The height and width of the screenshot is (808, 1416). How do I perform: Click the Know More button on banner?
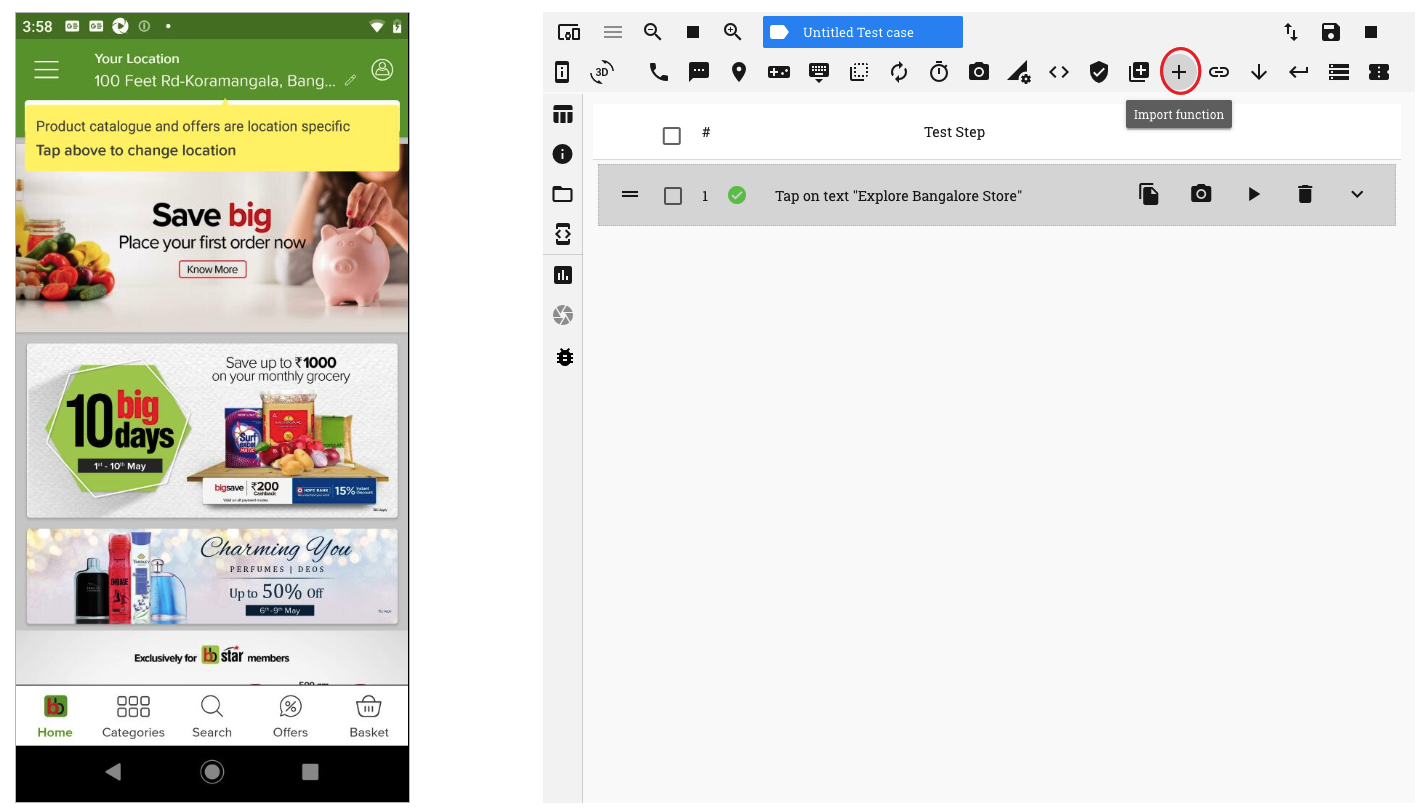[213, 269]
